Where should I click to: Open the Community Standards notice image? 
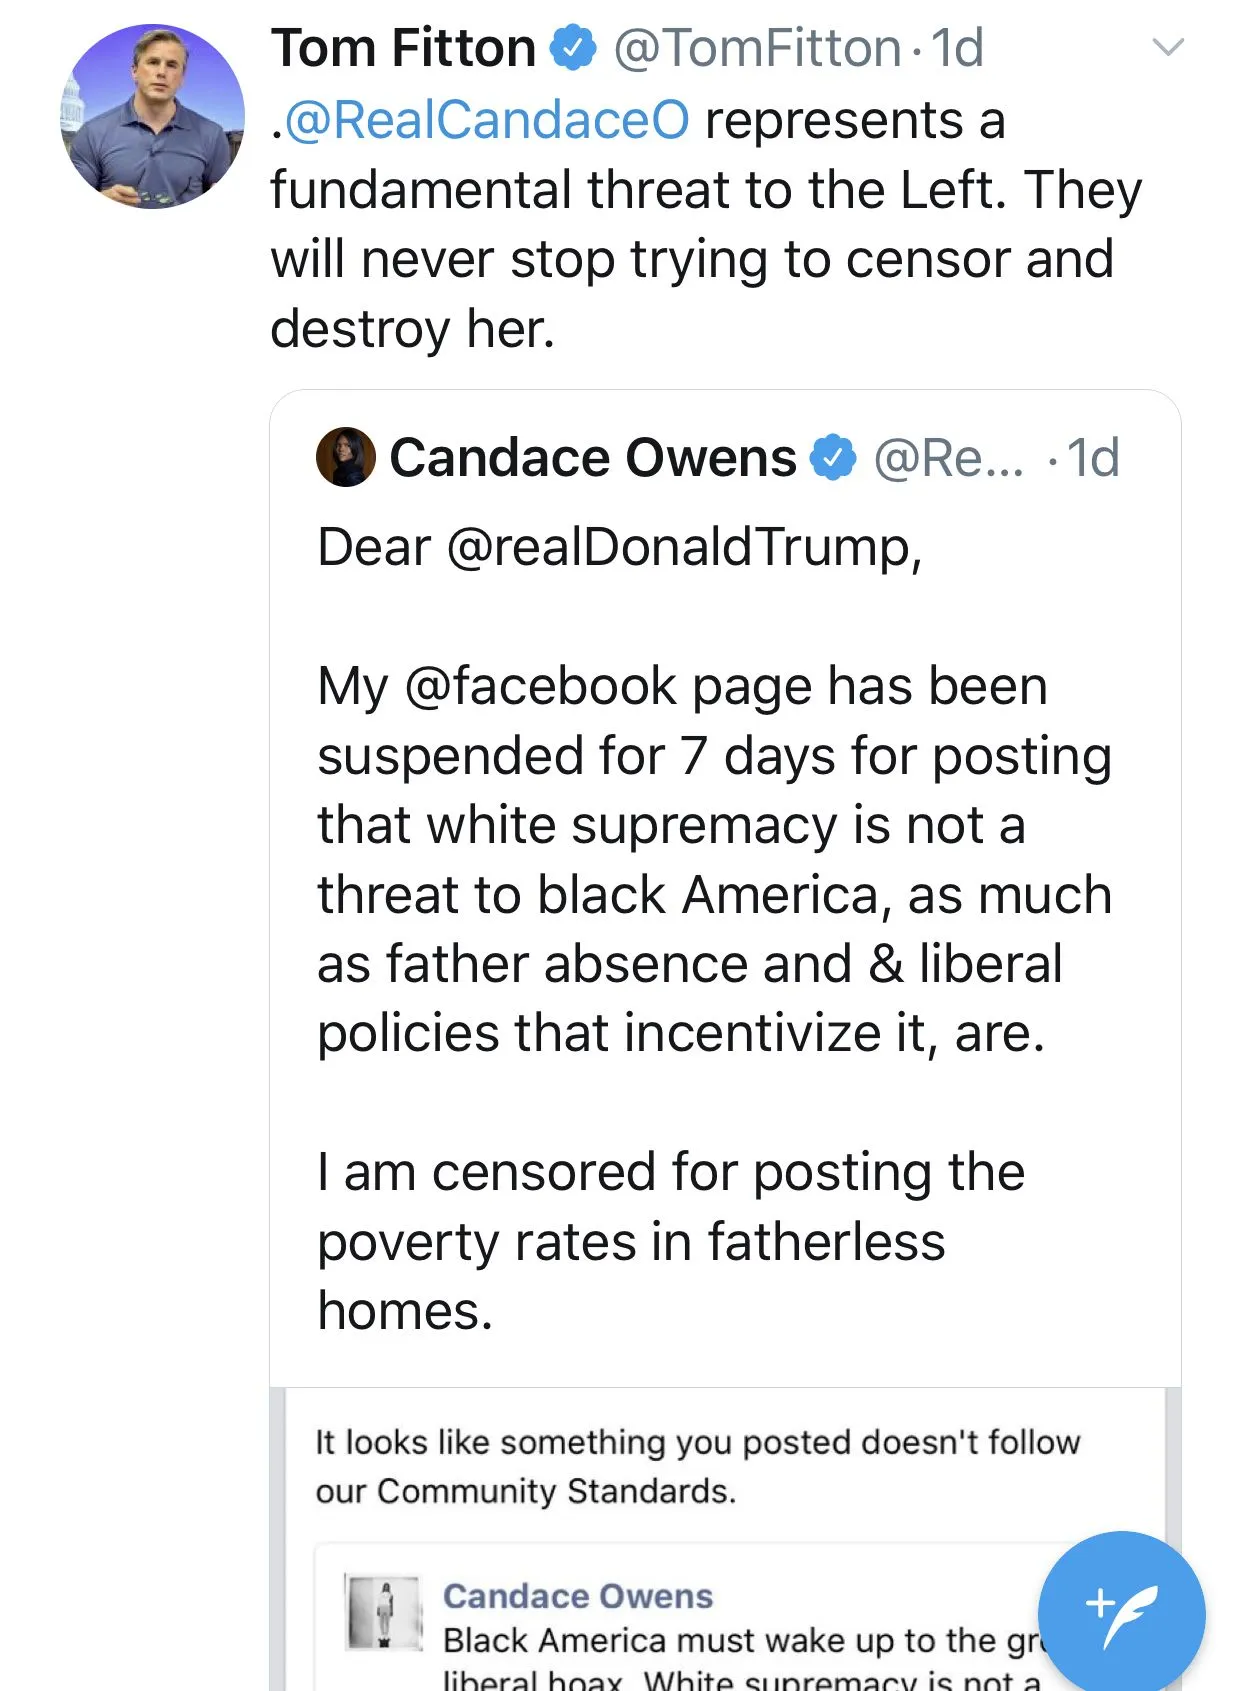[697, 1466]
